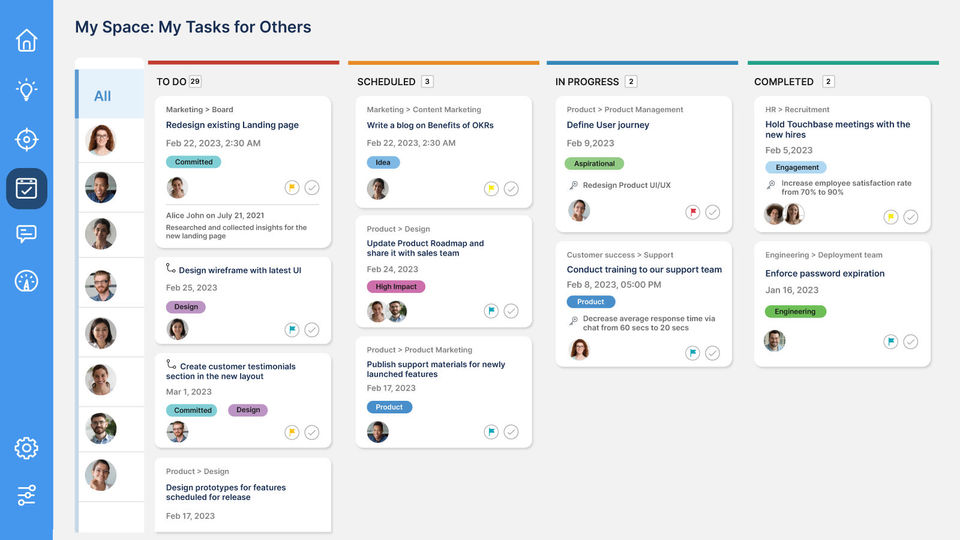Select the All filter tab
Image resolution: width=960 pixels, height=540 pixels.
point(102,96)
